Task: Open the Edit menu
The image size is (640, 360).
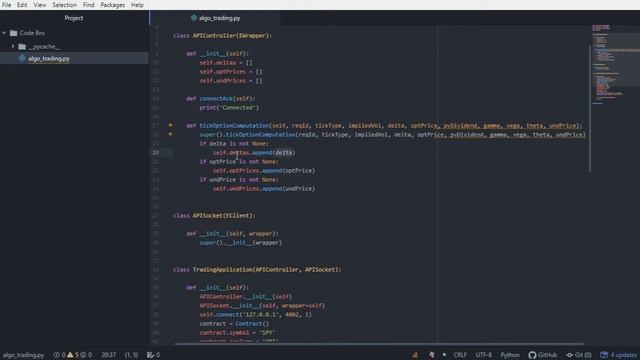Action: click(x=22, y=5)
